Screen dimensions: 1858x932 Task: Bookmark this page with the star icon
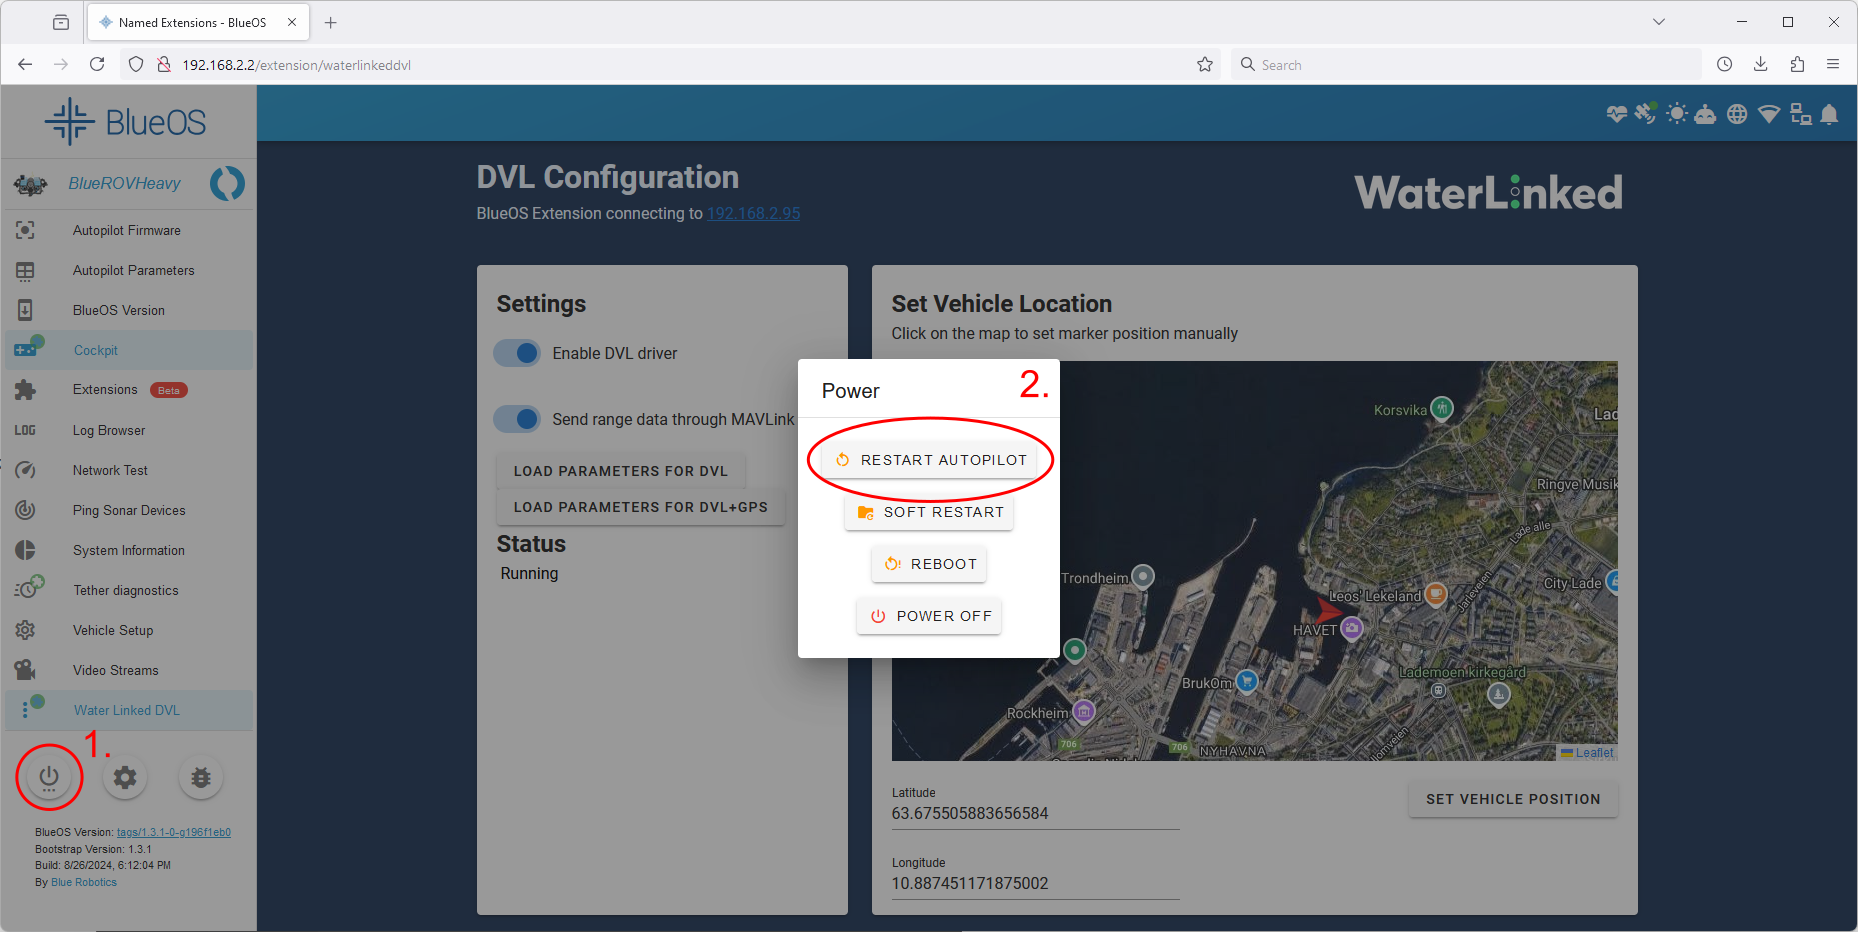[1205, 64]
